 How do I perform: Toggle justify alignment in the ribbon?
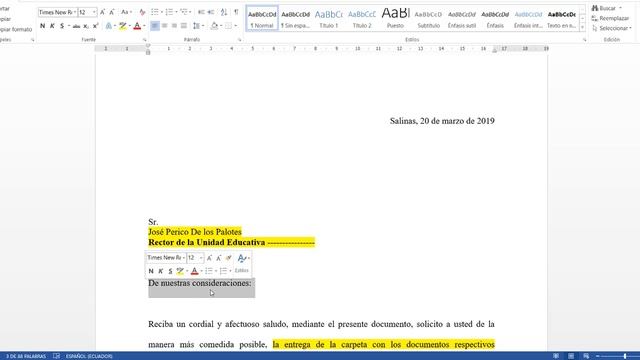pos(184,26)
